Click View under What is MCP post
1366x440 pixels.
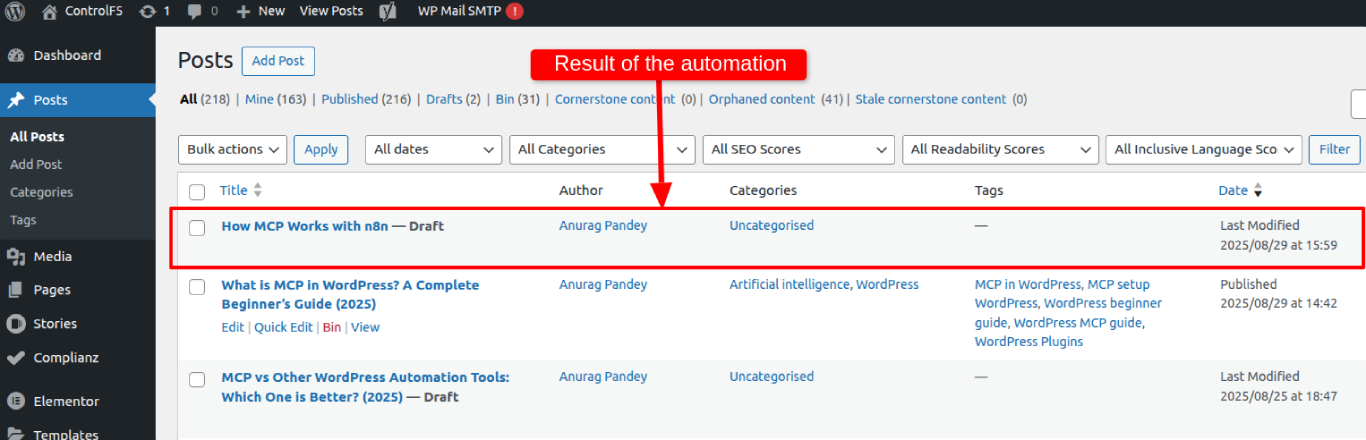pos(365,327)
